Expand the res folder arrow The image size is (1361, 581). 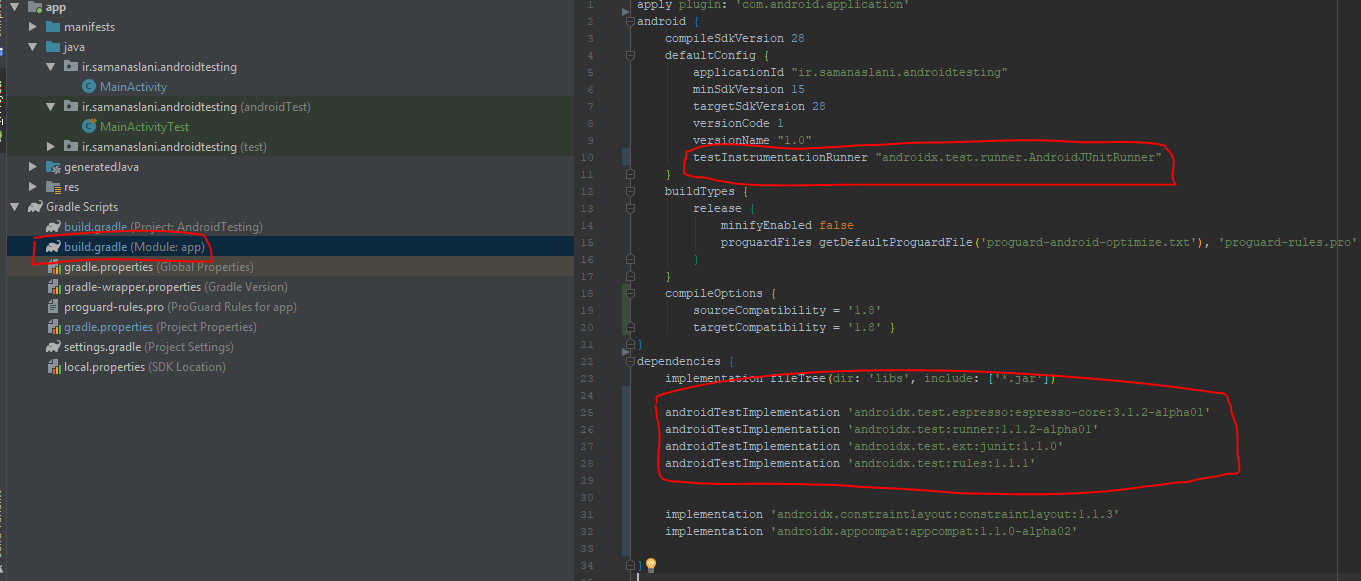[x=34, y=187]
